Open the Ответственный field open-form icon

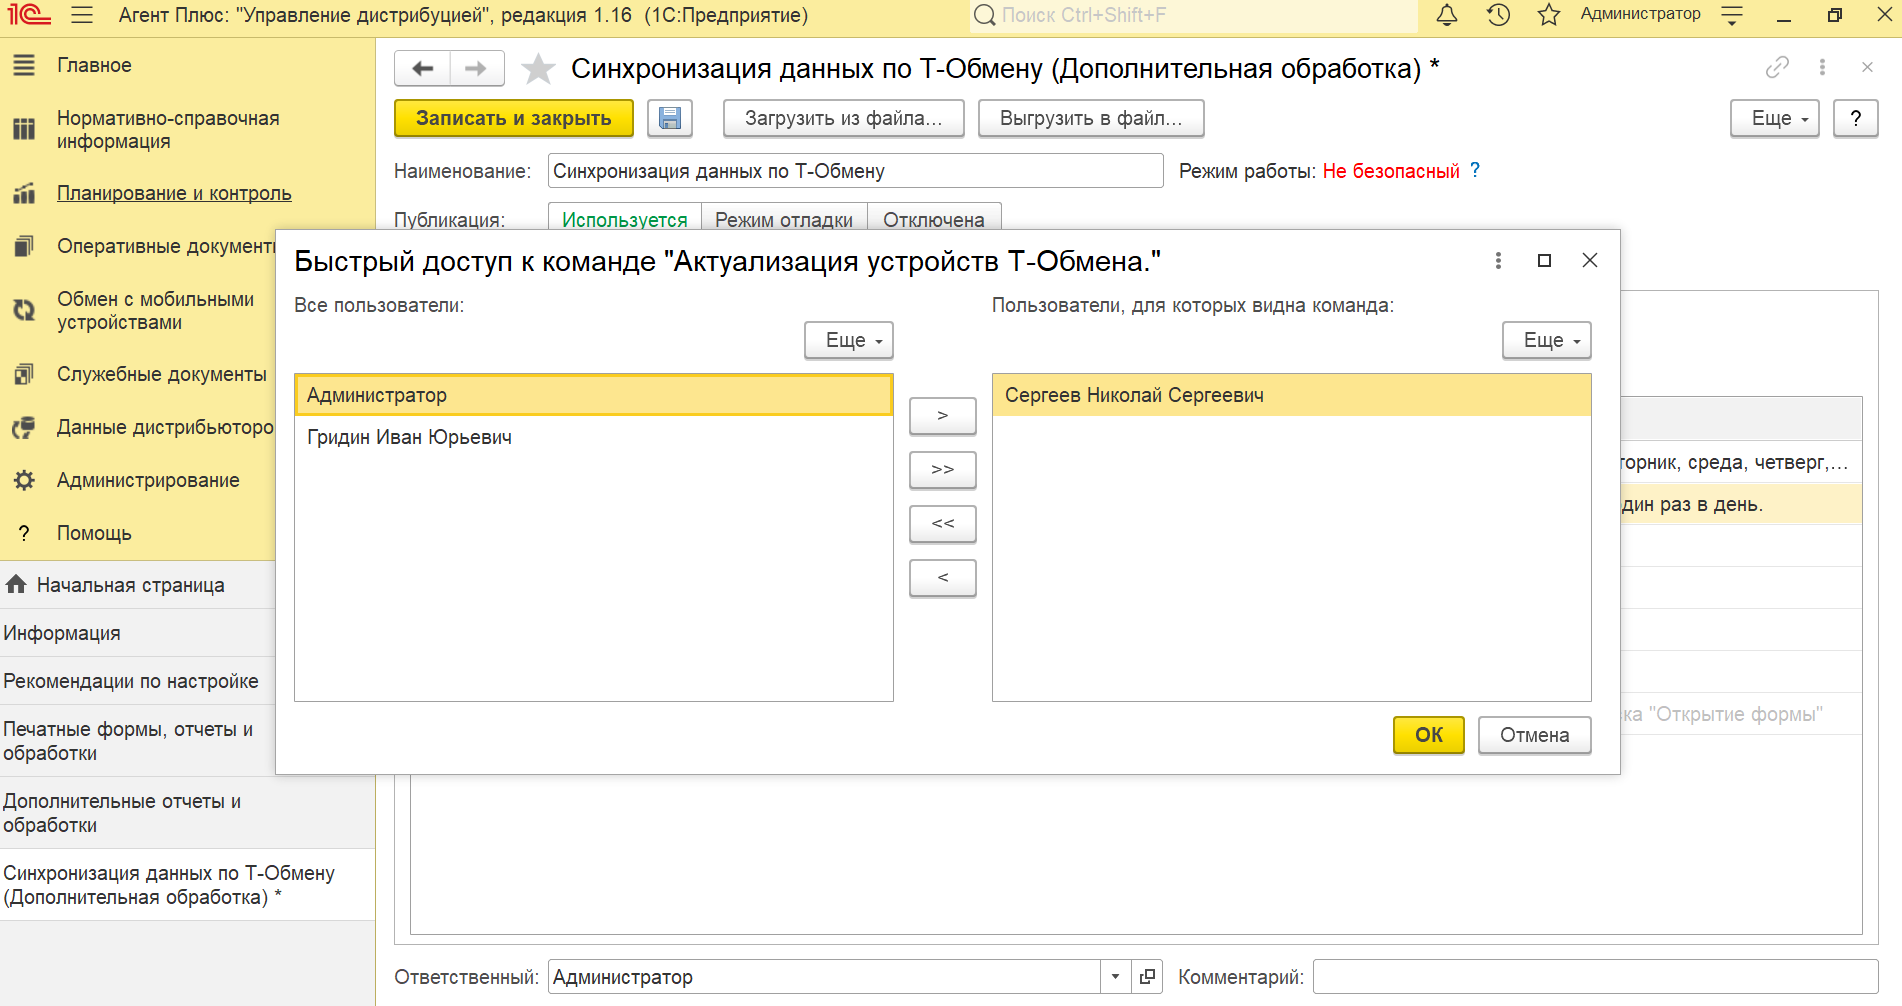[x=1148, y=976]
